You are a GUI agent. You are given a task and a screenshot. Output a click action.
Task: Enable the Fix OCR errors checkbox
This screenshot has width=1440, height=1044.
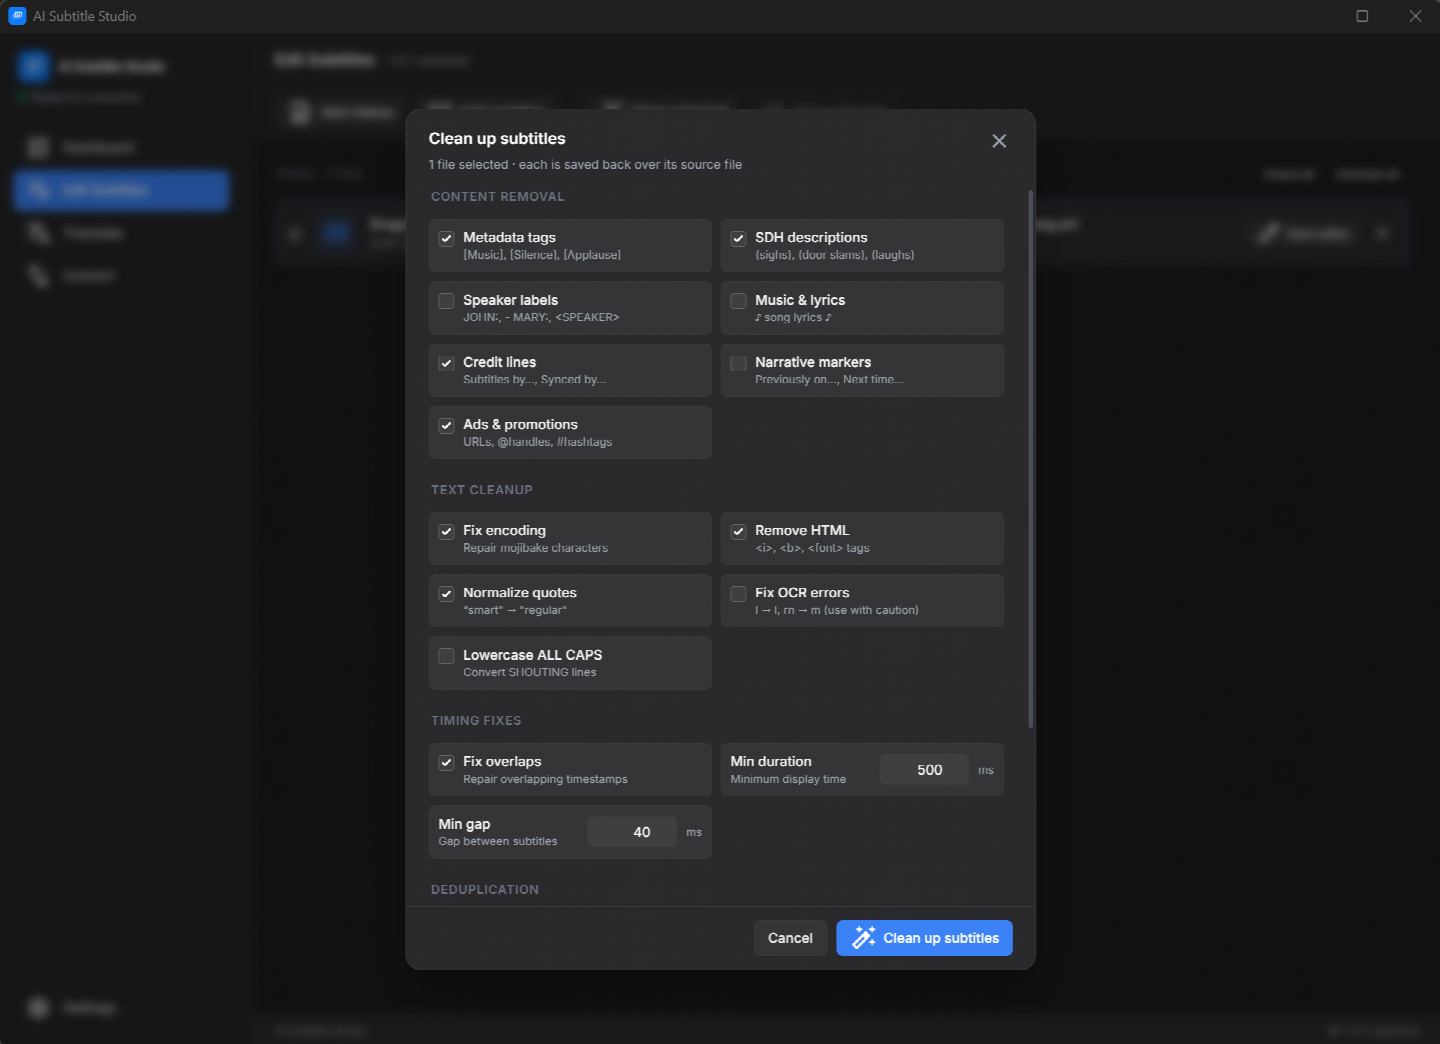(739, 594)
